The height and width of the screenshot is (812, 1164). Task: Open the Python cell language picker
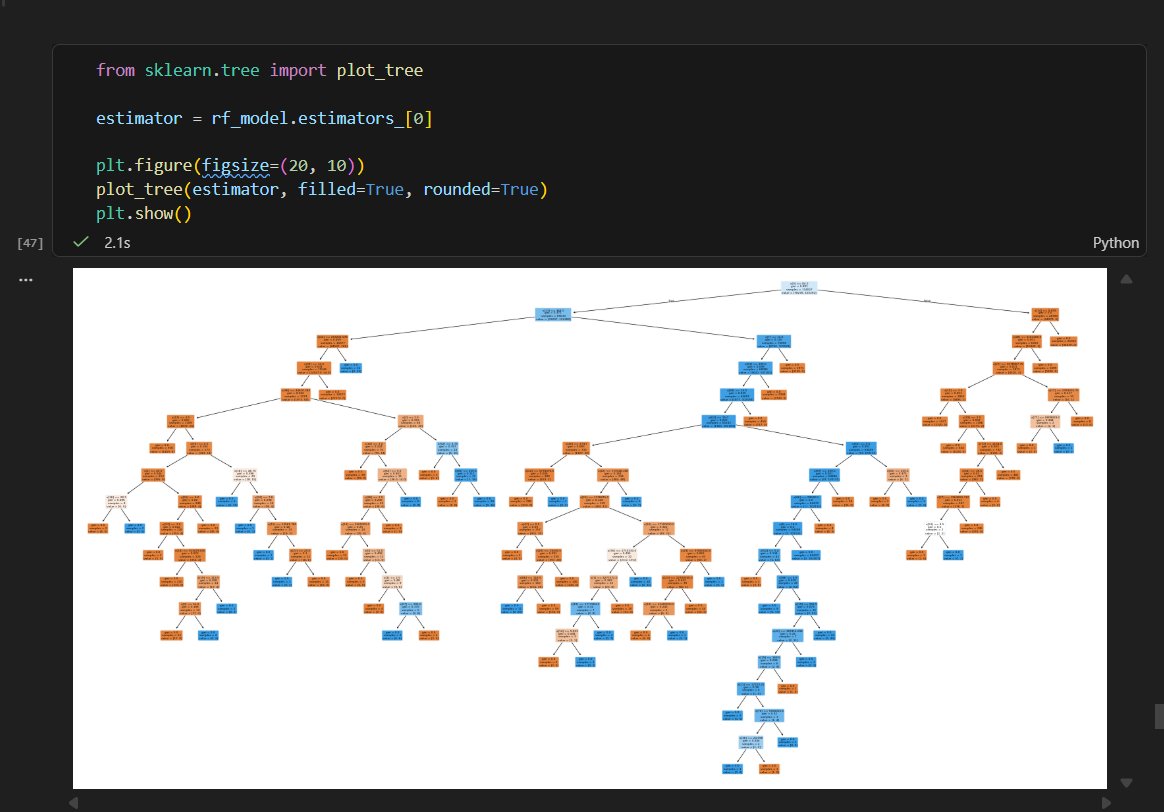click(1115, 243)
